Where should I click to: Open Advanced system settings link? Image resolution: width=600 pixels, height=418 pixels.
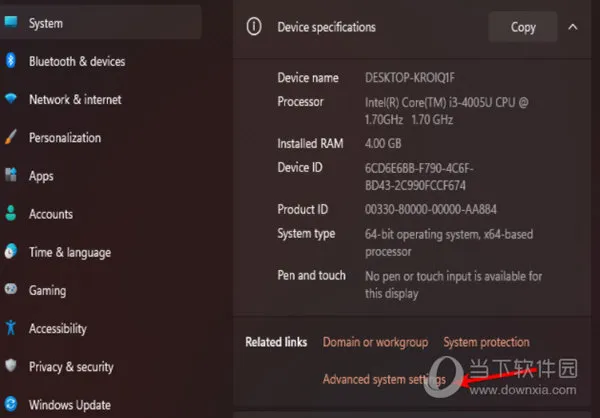[384, 379]
